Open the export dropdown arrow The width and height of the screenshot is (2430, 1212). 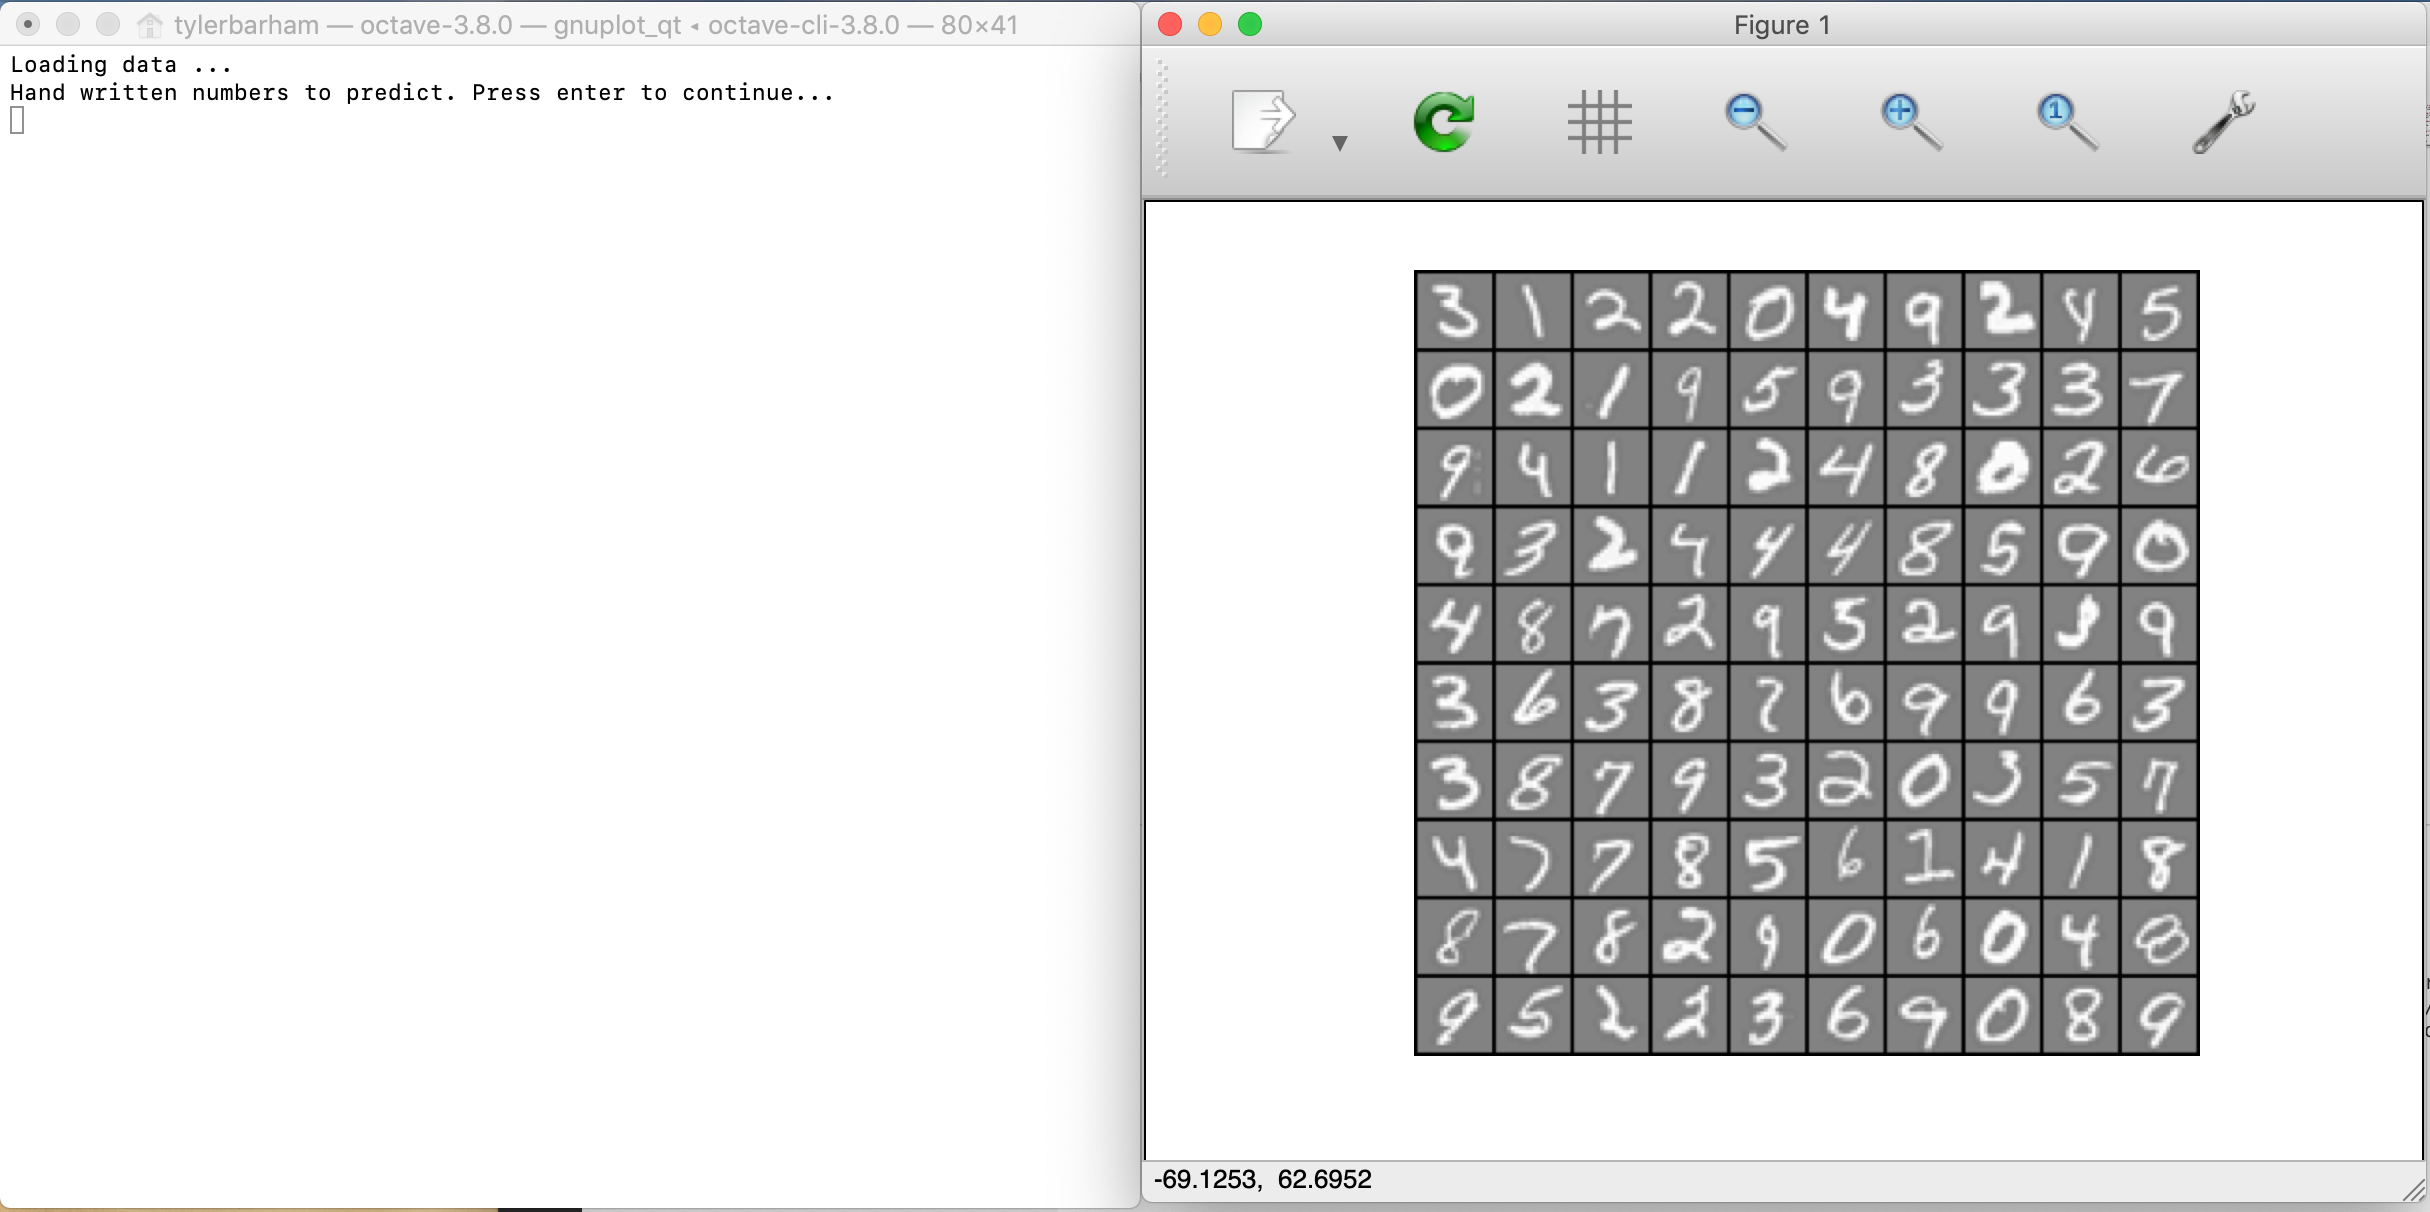pos(1340,143)
